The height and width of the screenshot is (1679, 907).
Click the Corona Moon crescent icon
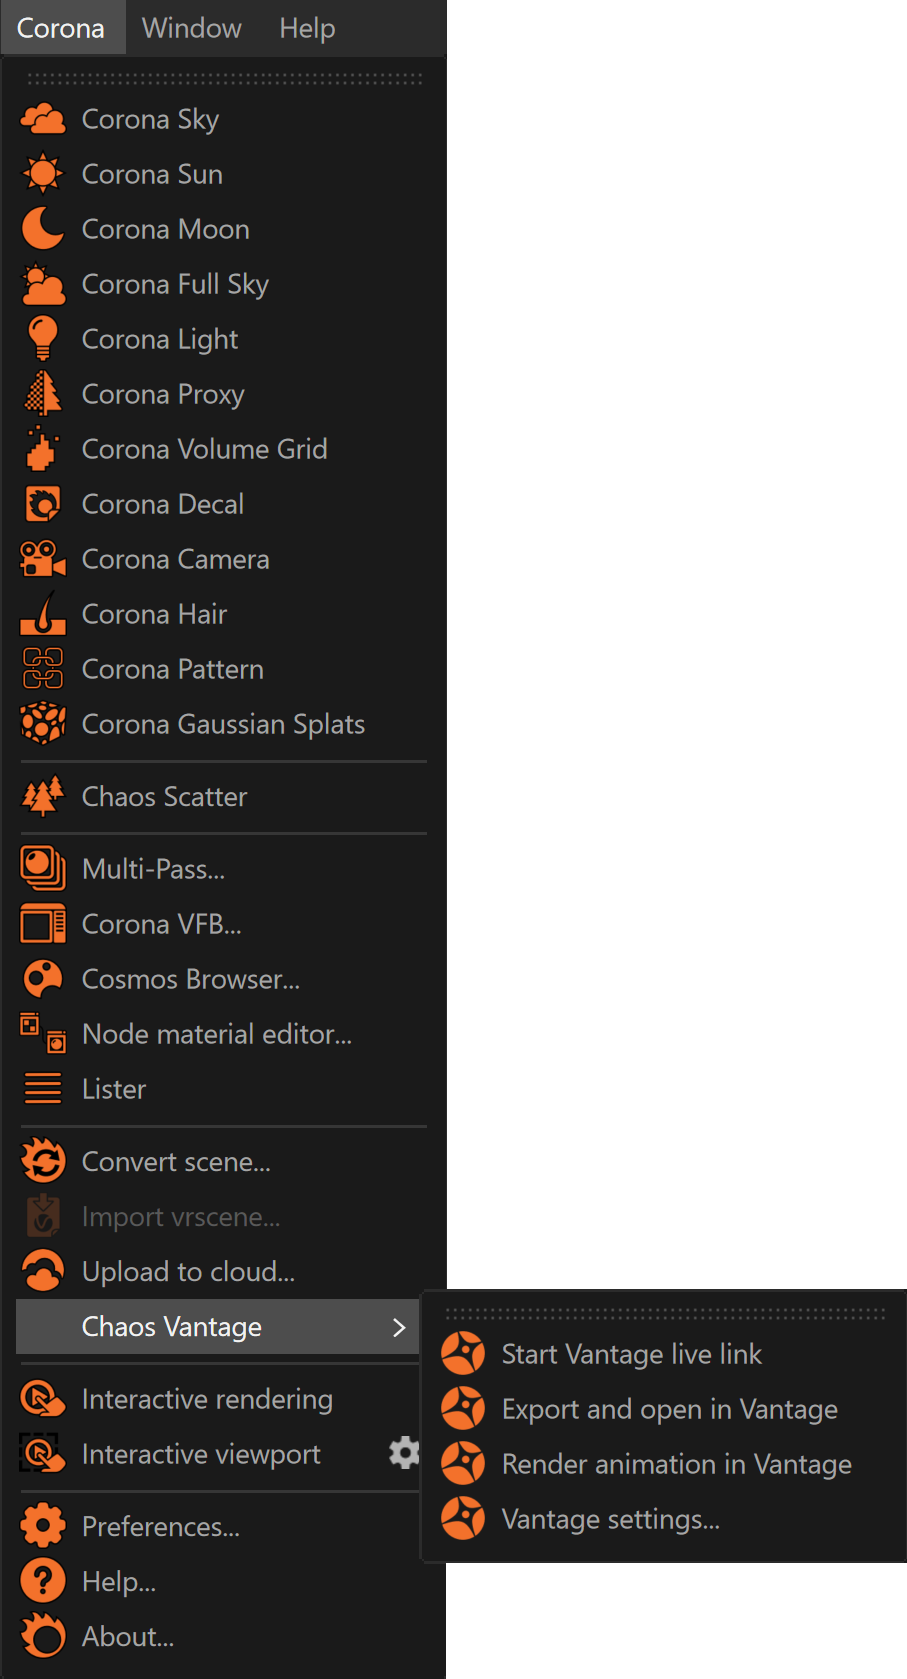(43, 229)
